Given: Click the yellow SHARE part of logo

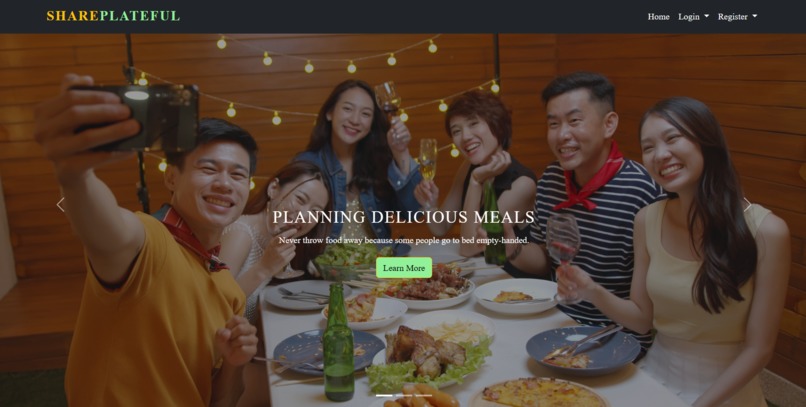Looking at the screenshot, I should pyautogui.click(x=72, y=16).
